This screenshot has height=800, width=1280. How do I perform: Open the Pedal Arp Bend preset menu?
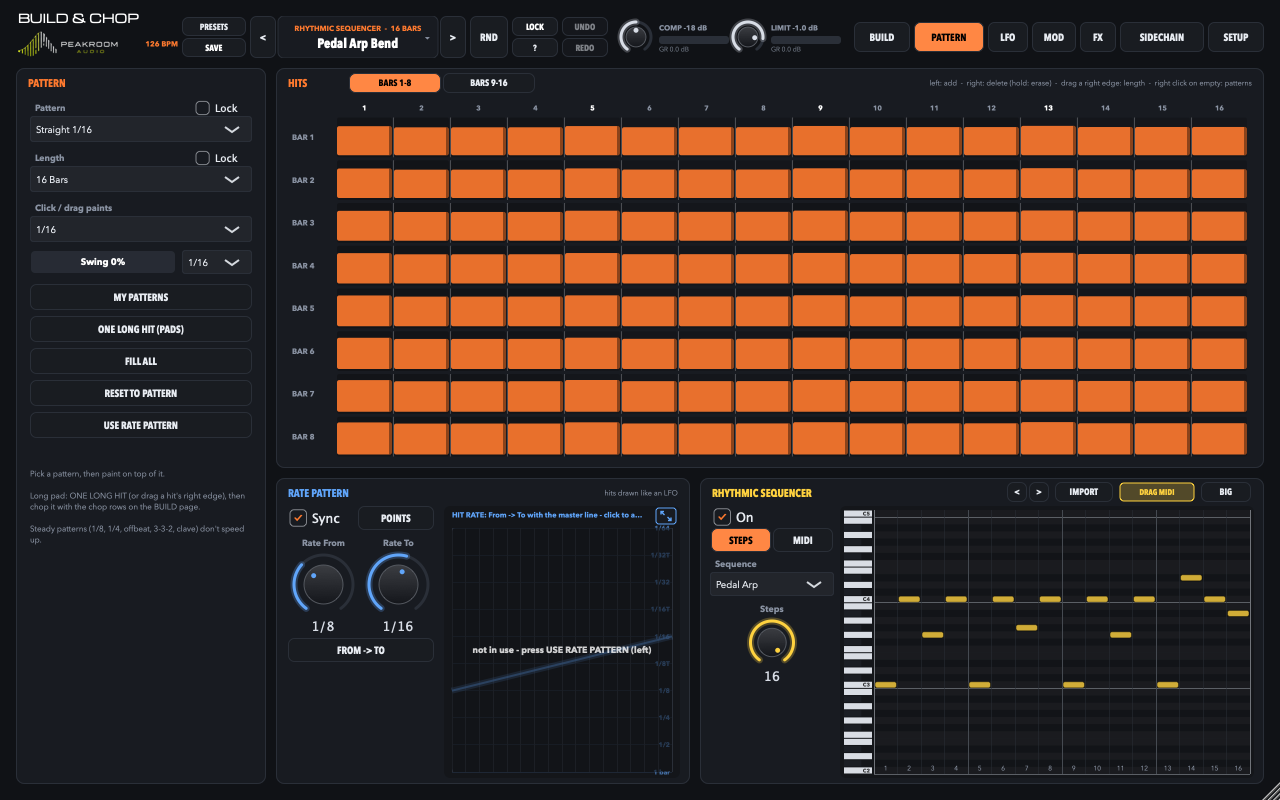tap(358, 37)
